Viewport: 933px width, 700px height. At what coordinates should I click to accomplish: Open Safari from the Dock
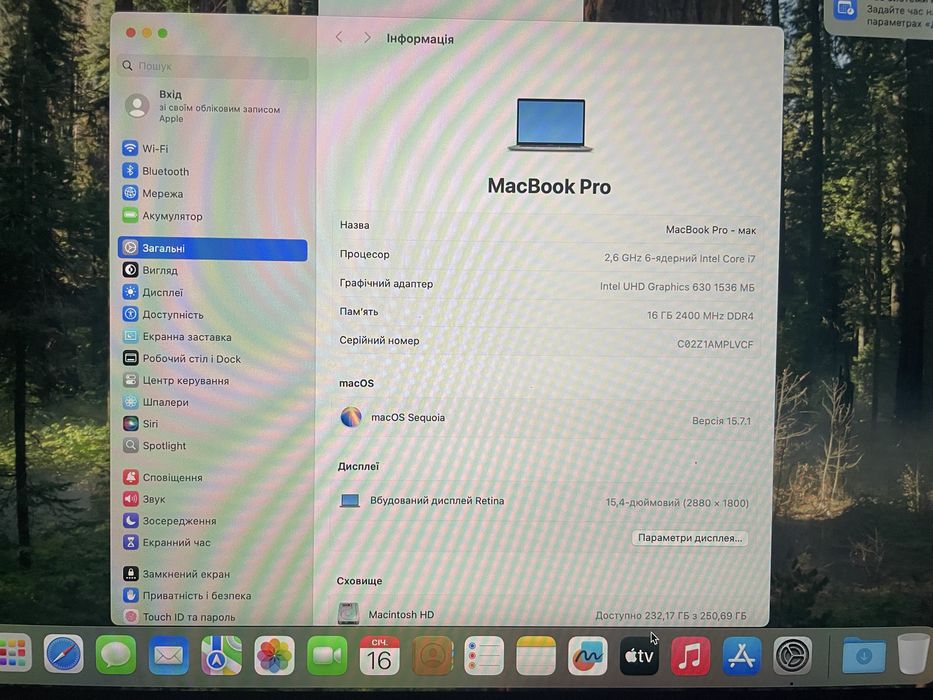point(63,655)
